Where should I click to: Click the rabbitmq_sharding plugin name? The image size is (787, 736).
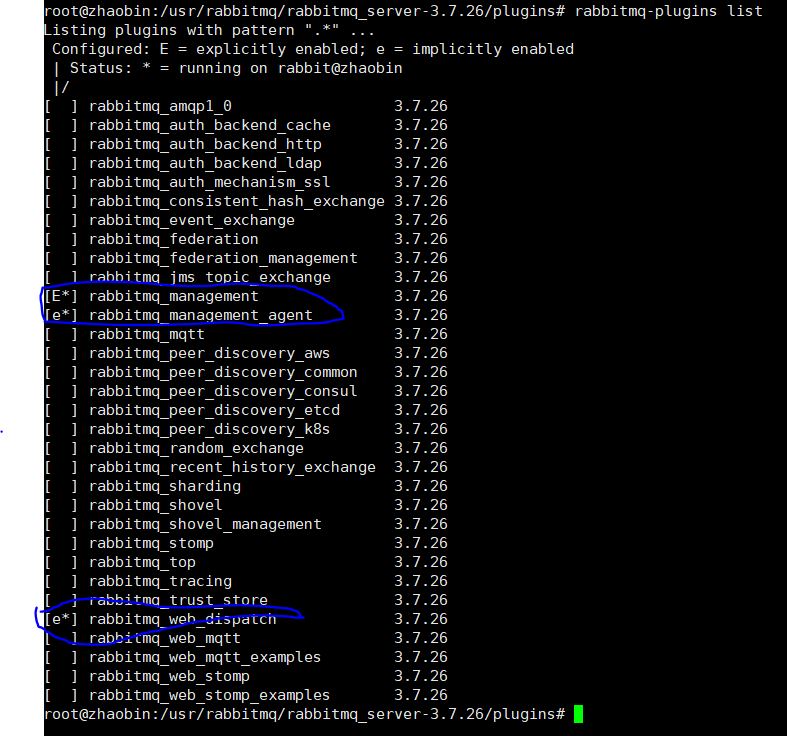[x=165, y=486]
